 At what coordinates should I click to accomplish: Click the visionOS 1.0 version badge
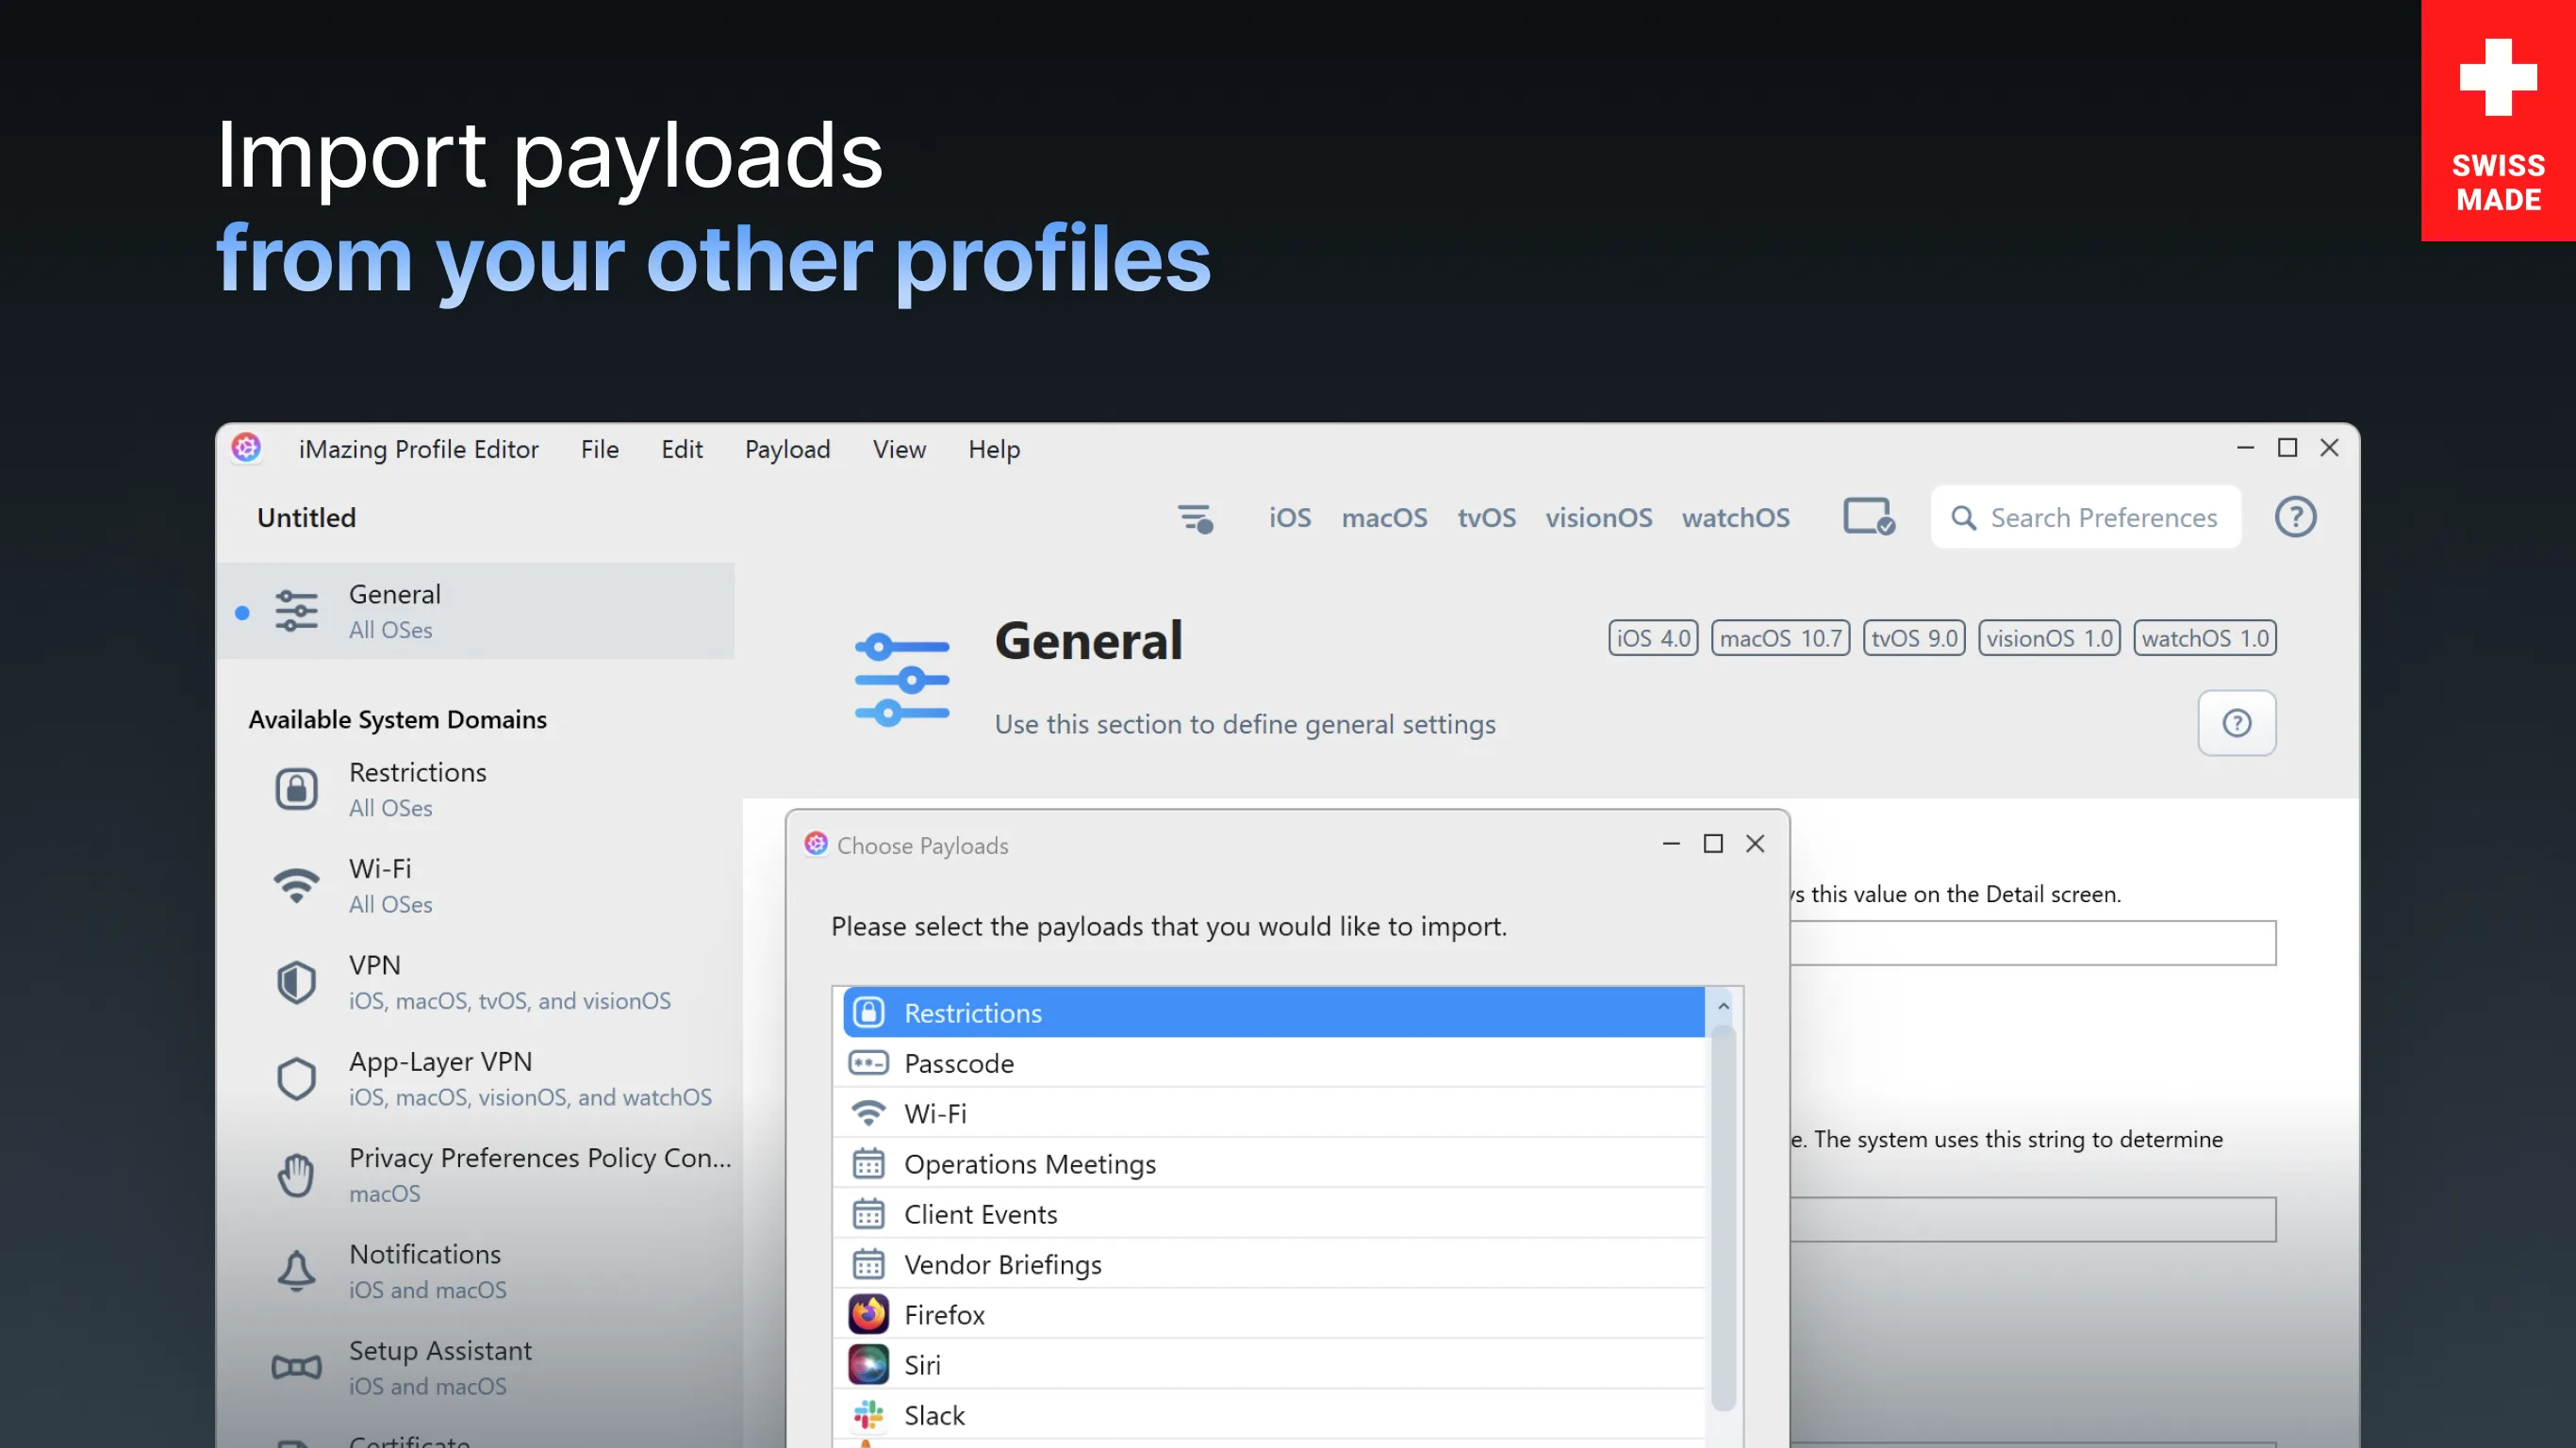click(x=2049, y=638)
